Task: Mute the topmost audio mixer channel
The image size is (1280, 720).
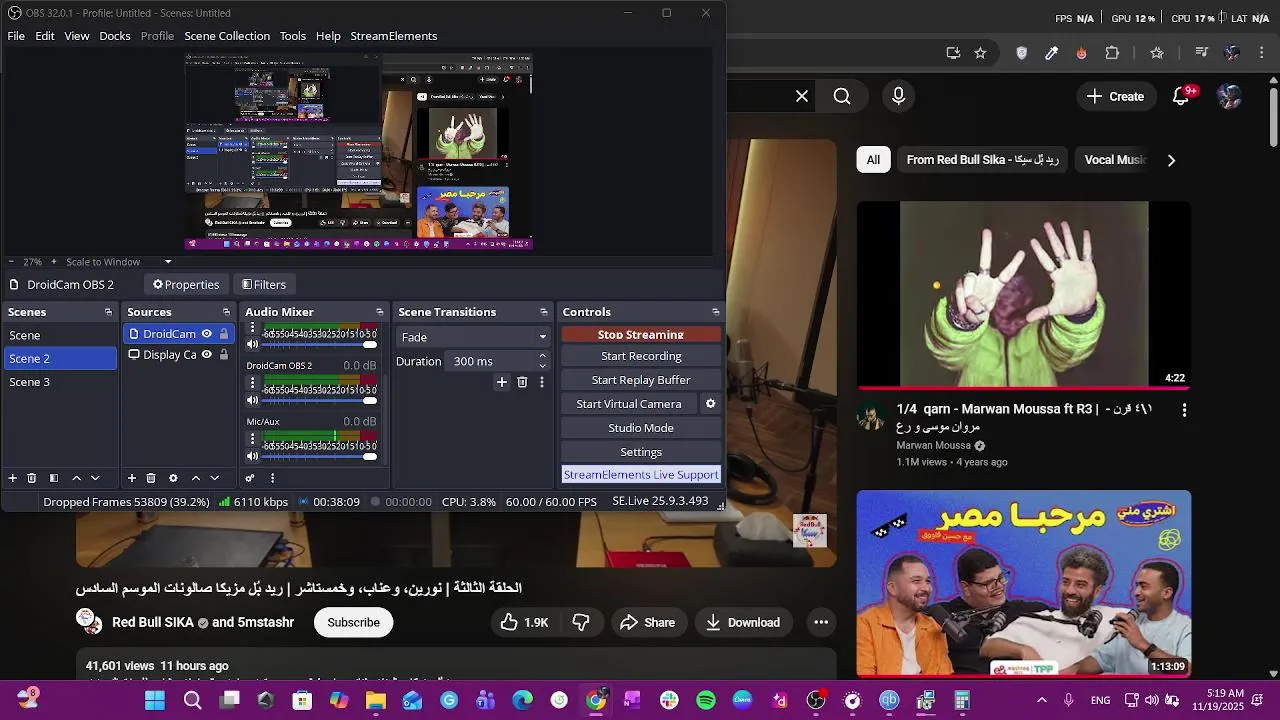Action: point(252,344)
